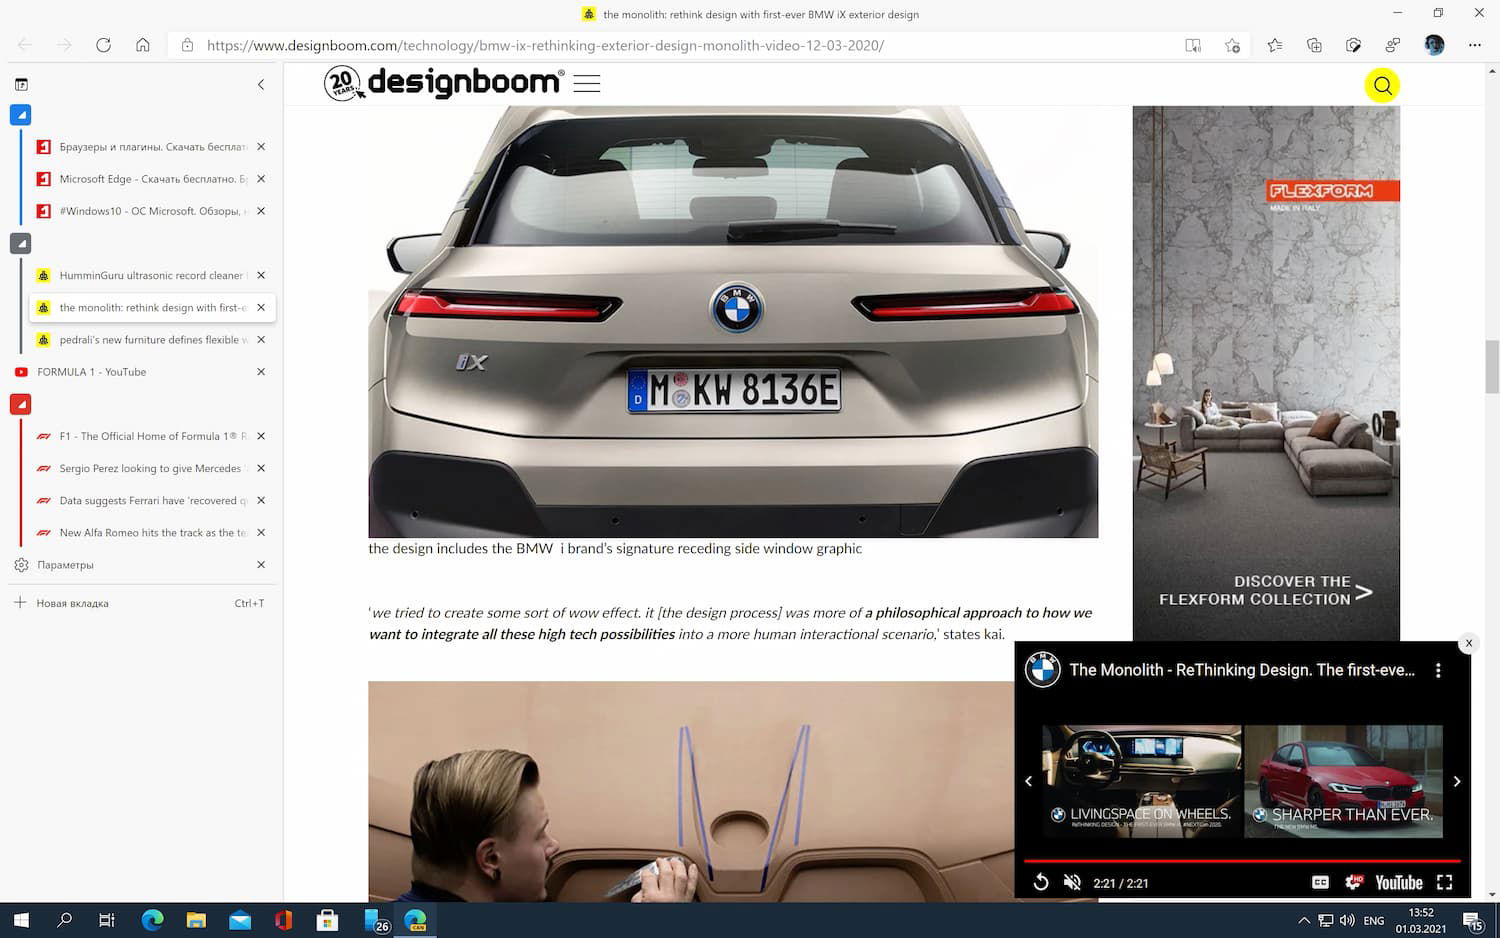Open the video more options menu
This screenshot has width=1500, height=938.
point(1438,671)
